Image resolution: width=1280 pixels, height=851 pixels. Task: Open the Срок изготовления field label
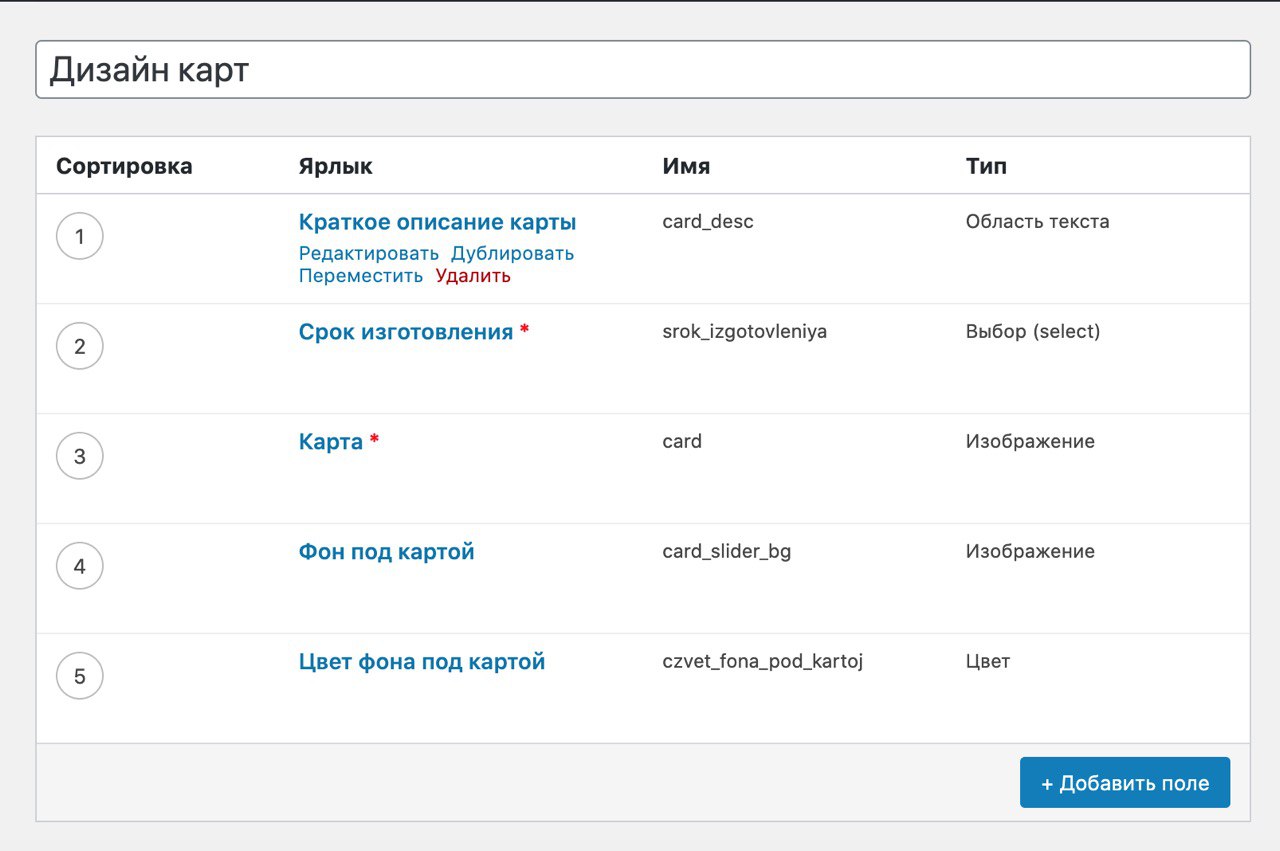[x=406, y=332]
